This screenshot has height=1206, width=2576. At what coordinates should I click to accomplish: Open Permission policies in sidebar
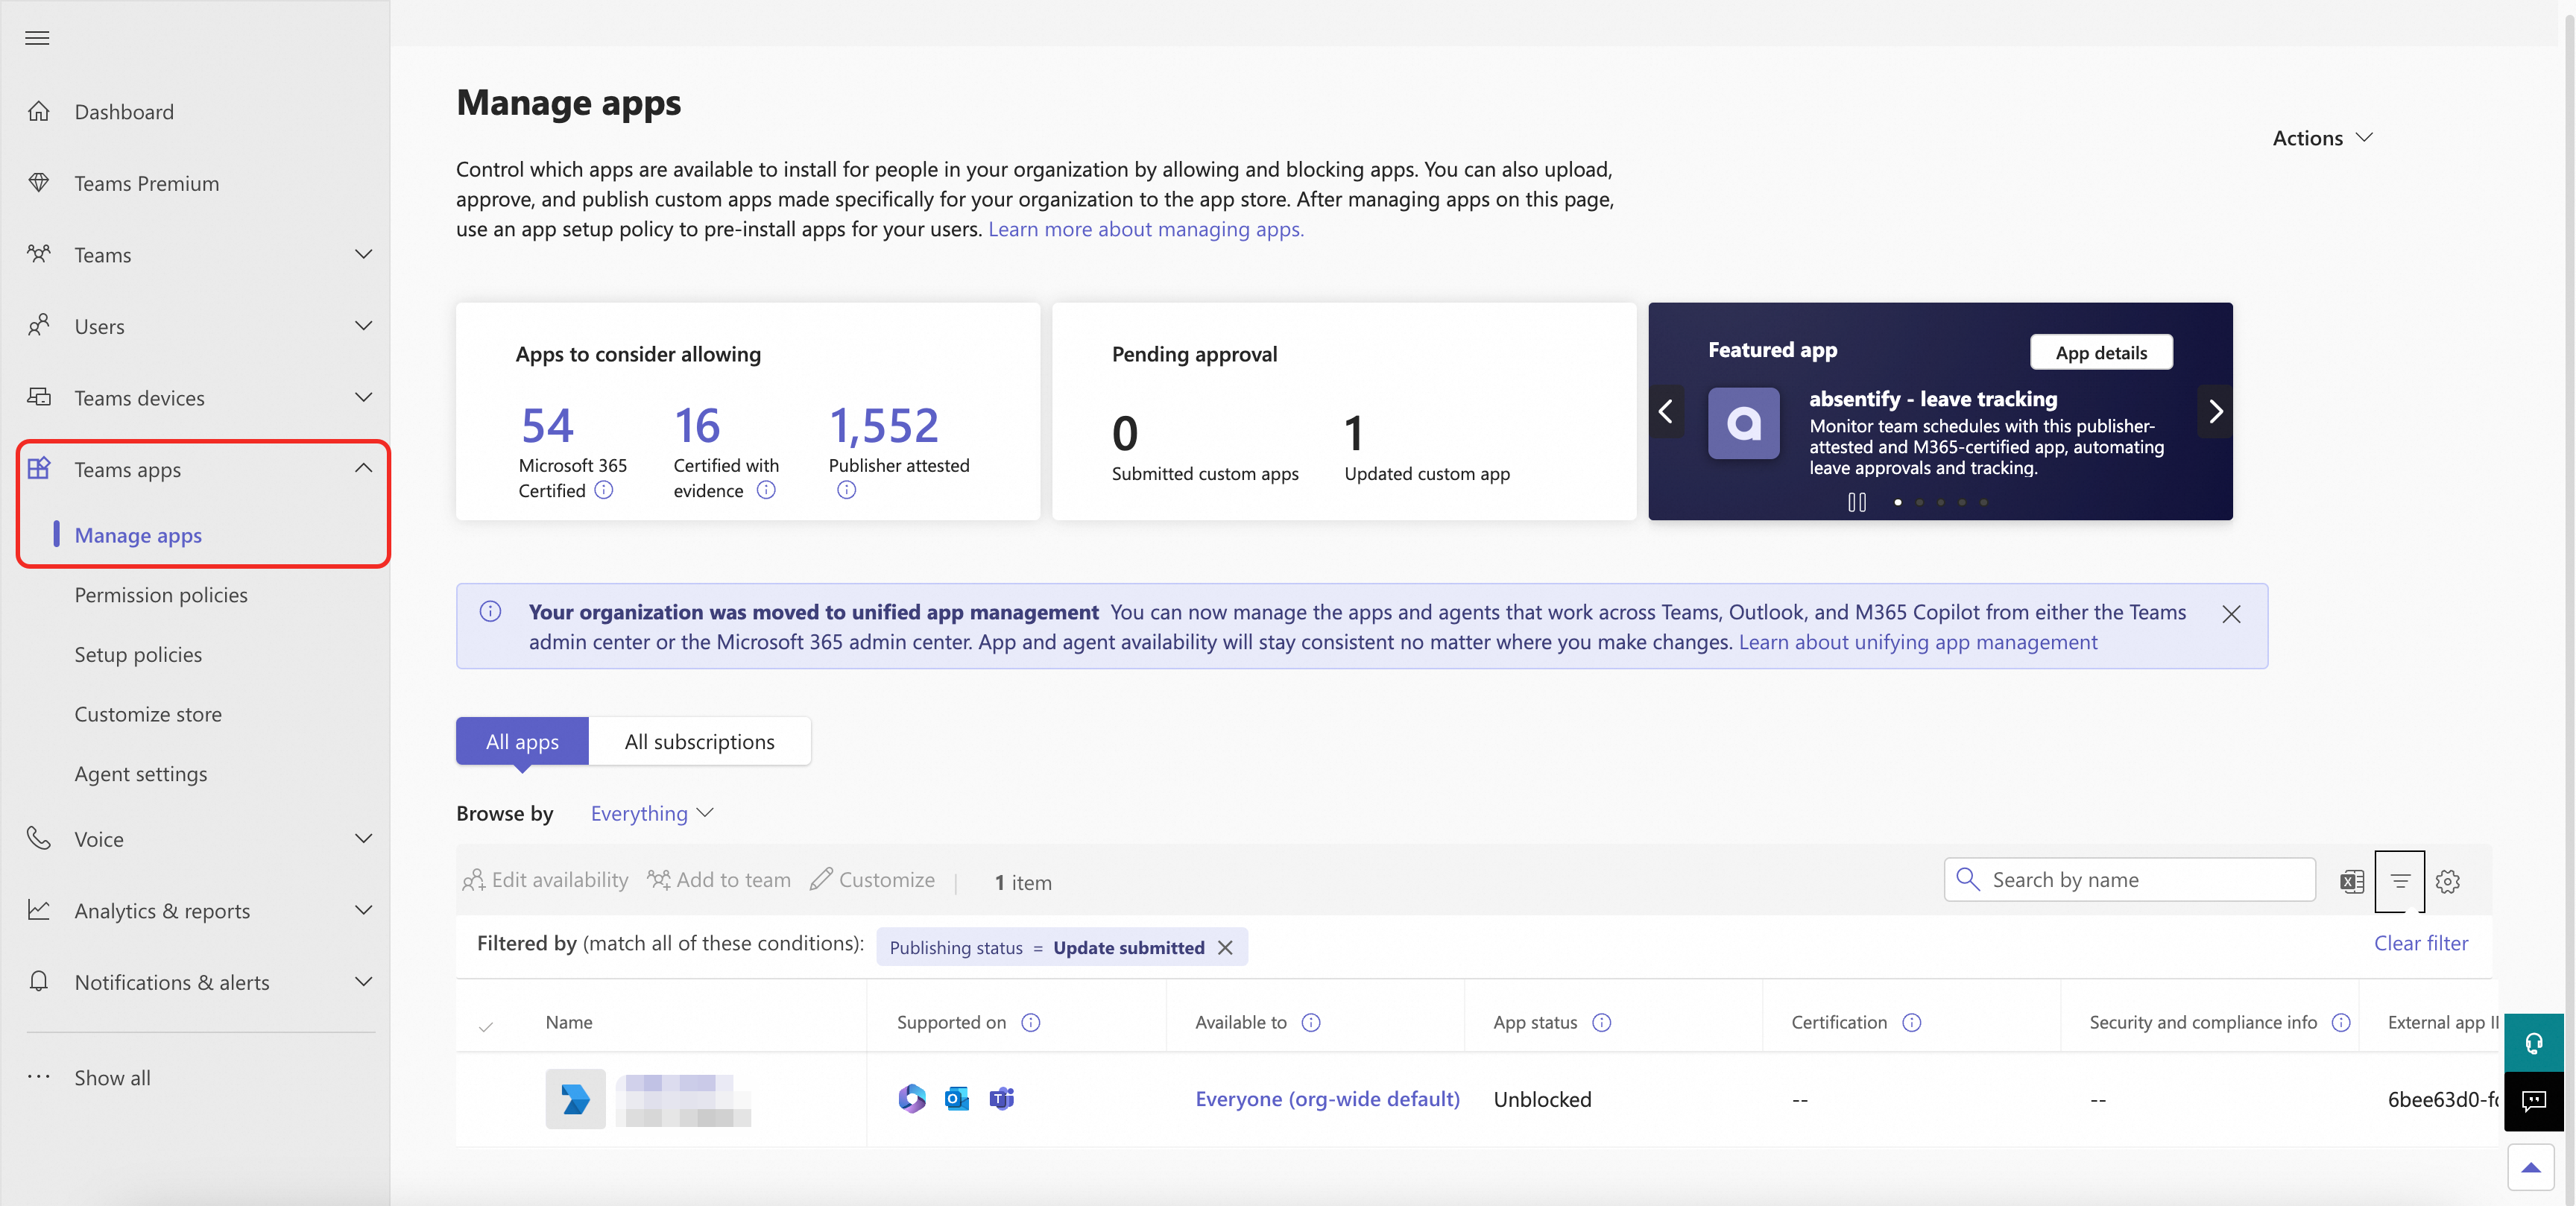click(x=161, y=595)
